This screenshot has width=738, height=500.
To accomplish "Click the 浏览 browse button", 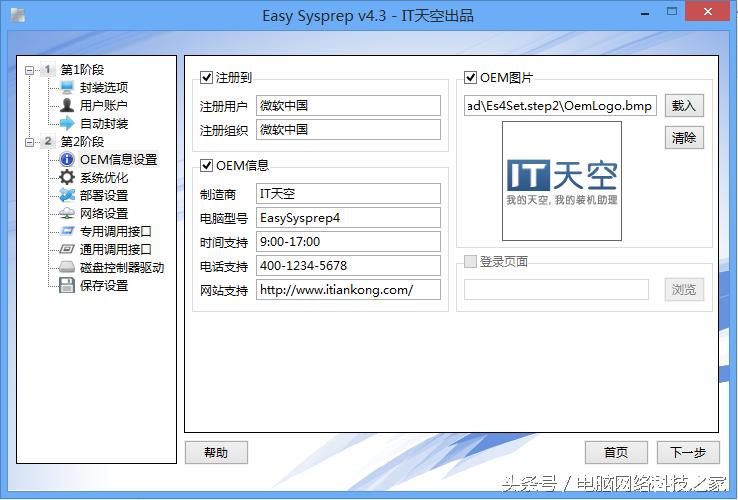I will coord(684,289).
